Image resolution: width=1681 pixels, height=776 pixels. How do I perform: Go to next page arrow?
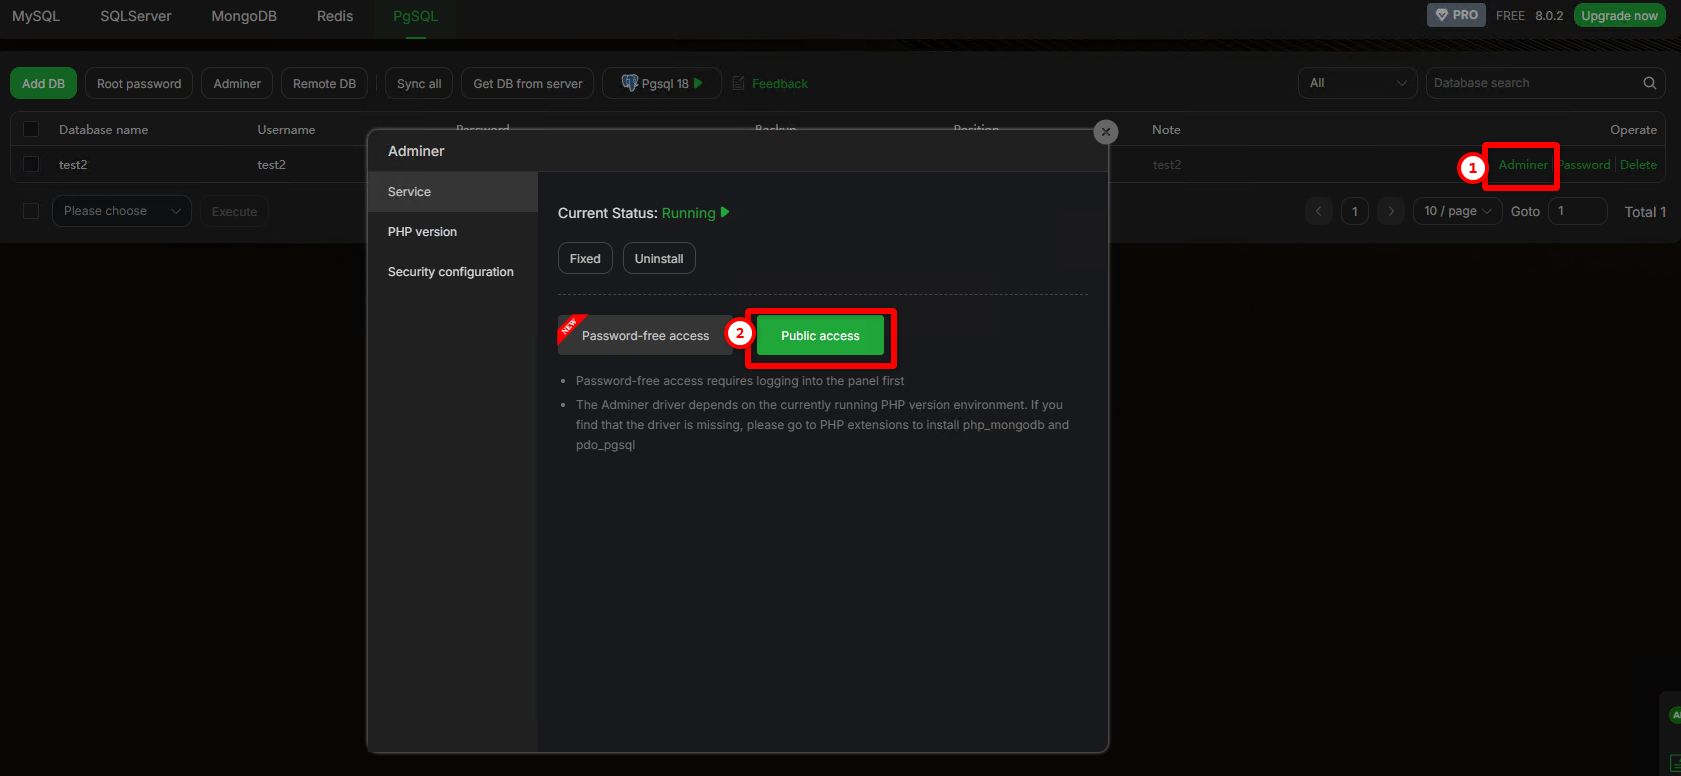(x=1390, y=211)
